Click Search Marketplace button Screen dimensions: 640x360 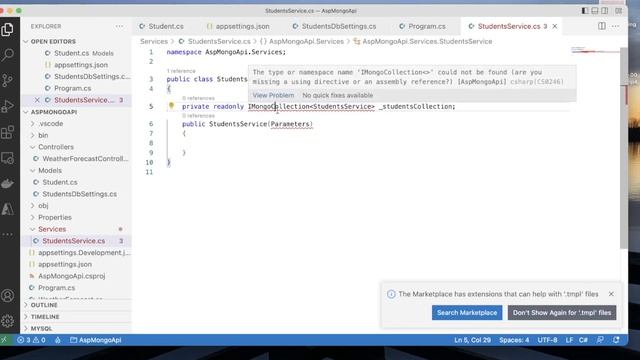[467, 313]
